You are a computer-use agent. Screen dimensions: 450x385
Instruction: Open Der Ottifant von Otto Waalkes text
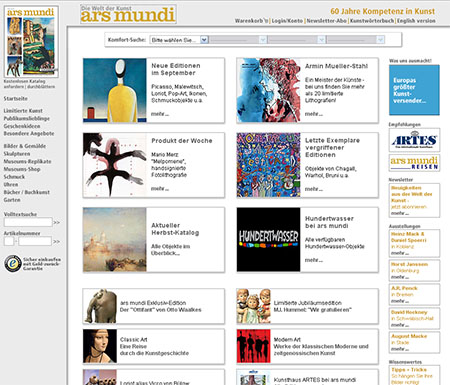pyautogui.click(x=161, y=310)
